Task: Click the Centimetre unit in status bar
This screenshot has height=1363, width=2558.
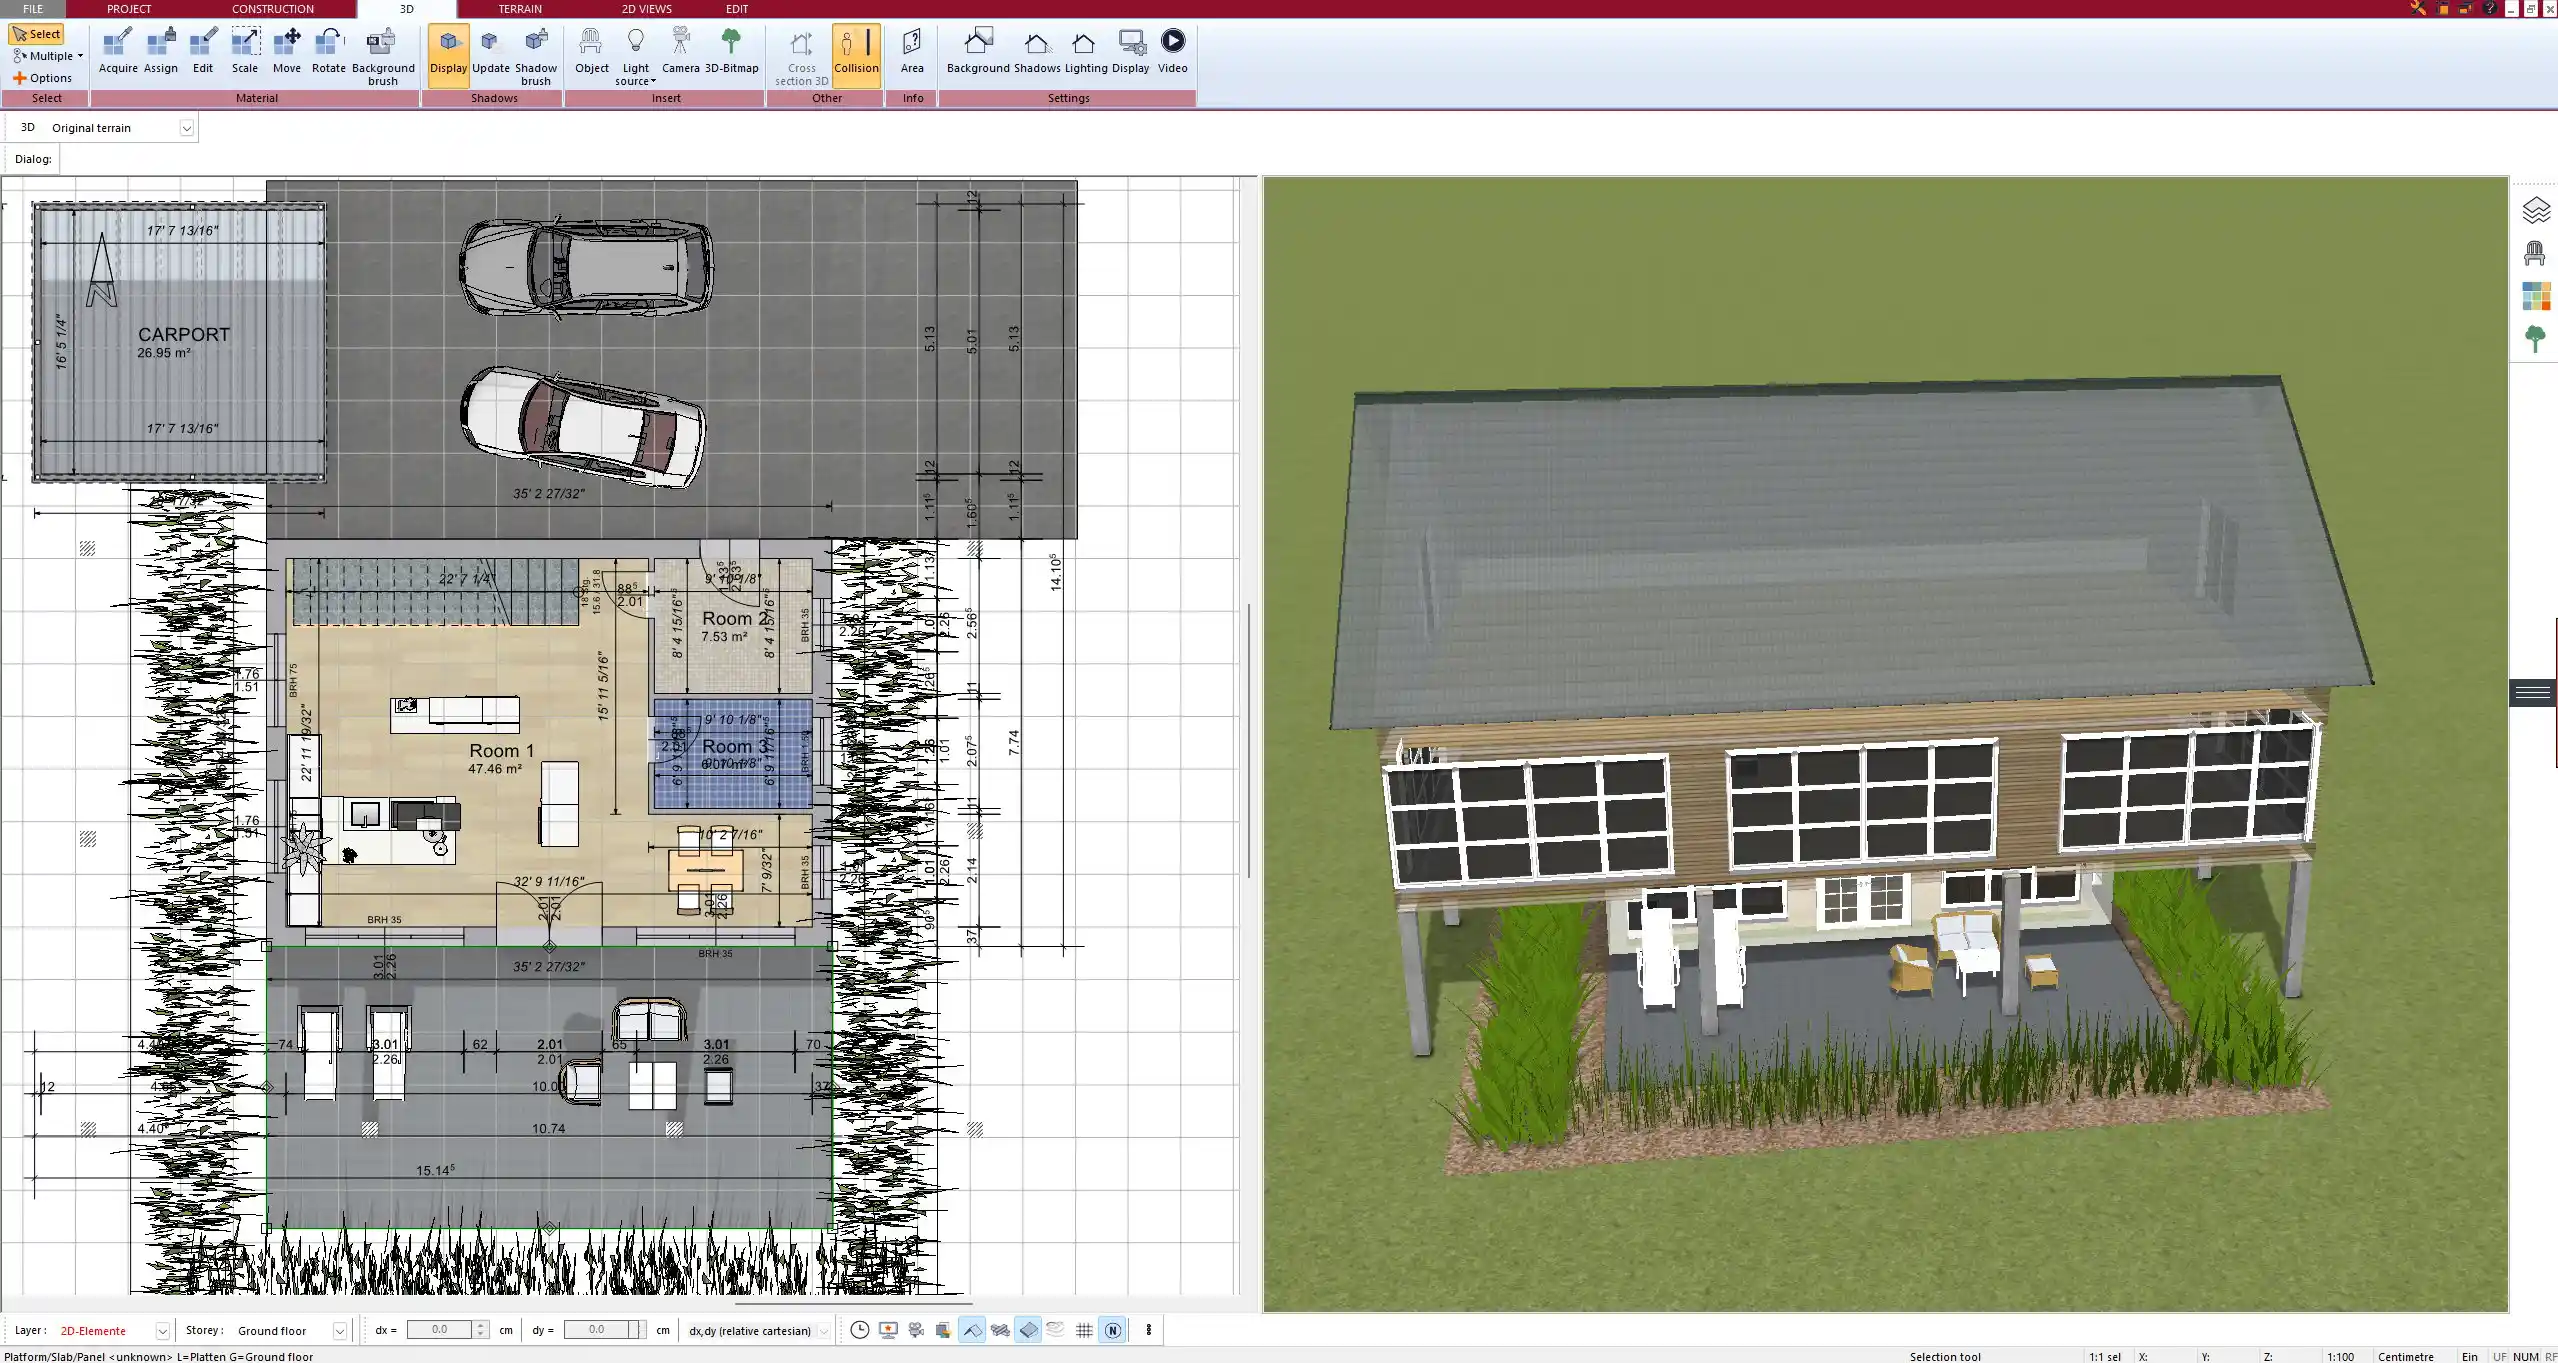Action: coord(2405,1357)
